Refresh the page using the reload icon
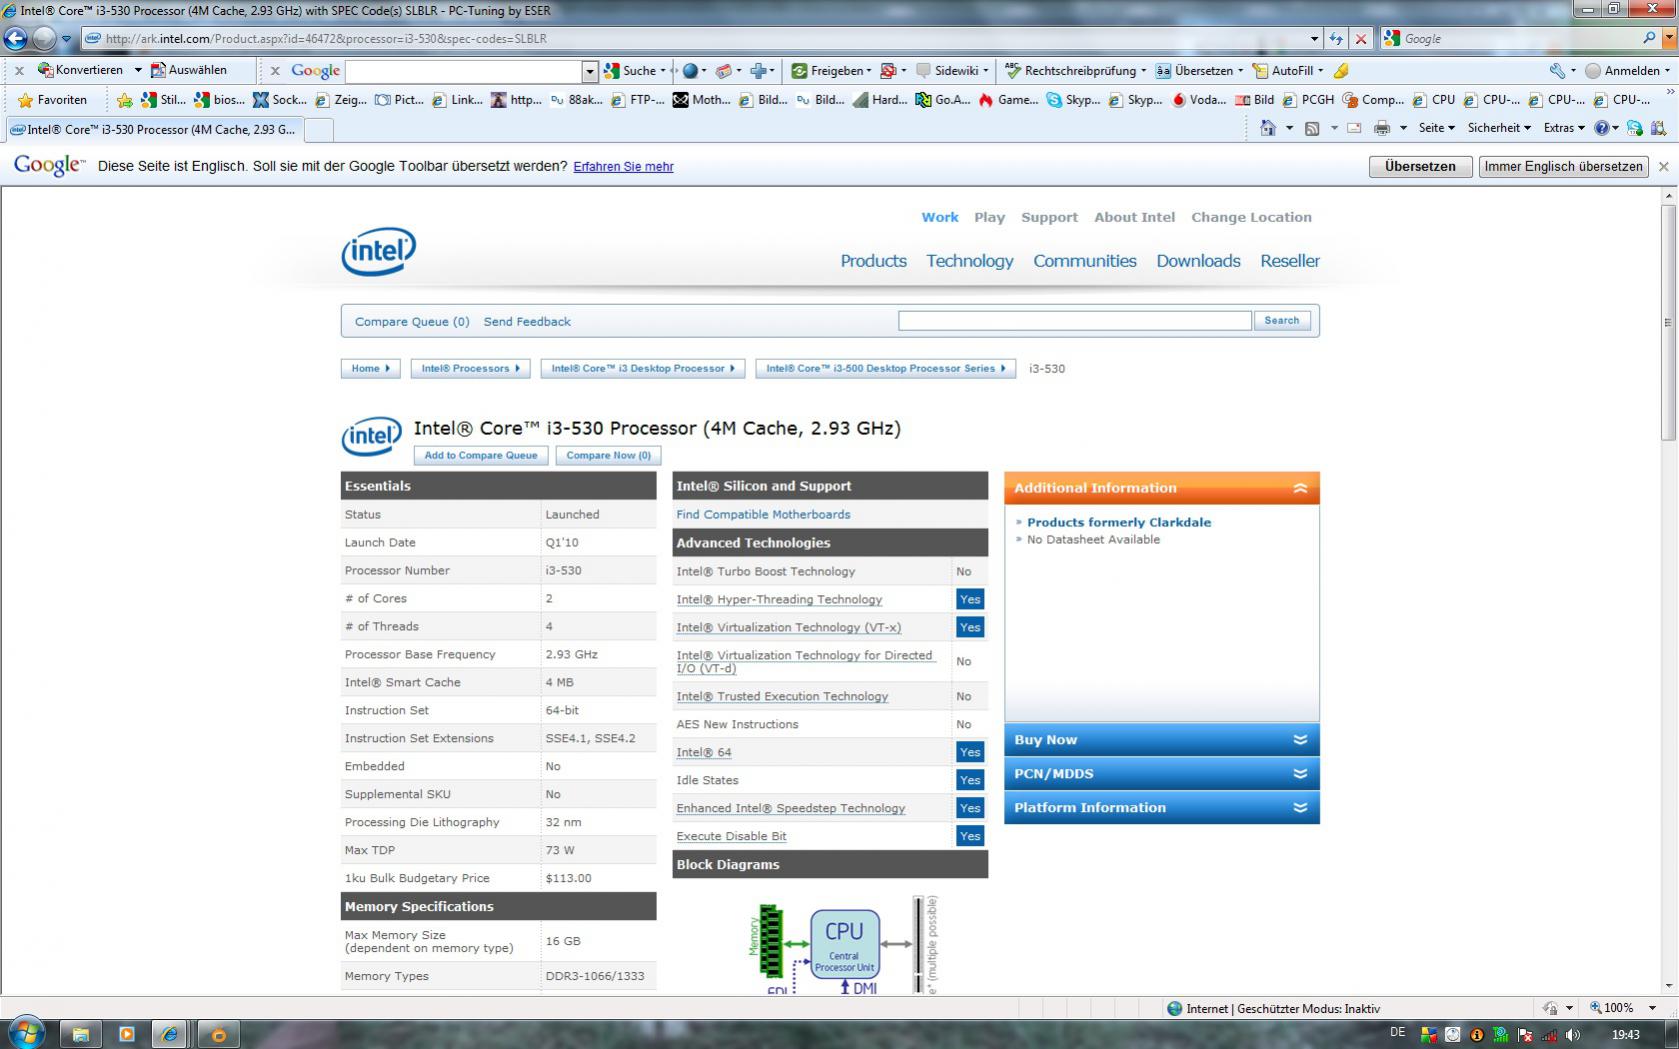 click(x=1336, y=39)
